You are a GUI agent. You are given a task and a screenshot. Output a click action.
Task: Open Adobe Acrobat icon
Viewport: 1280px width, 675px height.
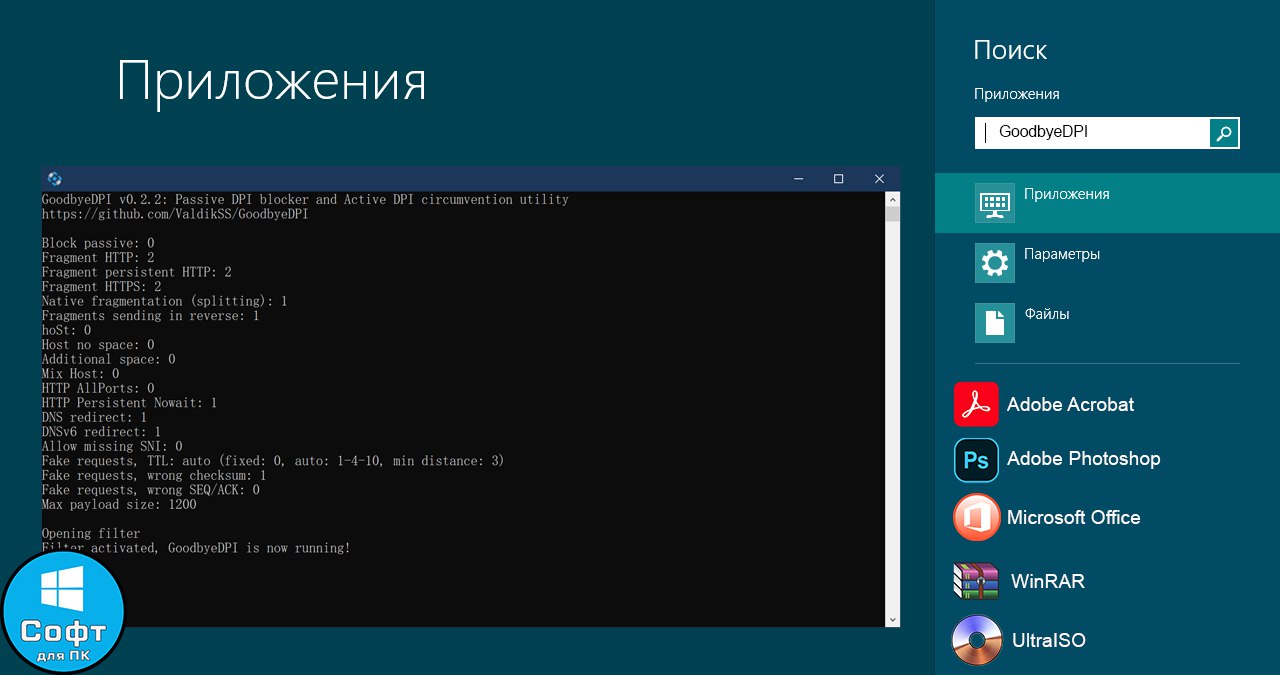[976, 404]
